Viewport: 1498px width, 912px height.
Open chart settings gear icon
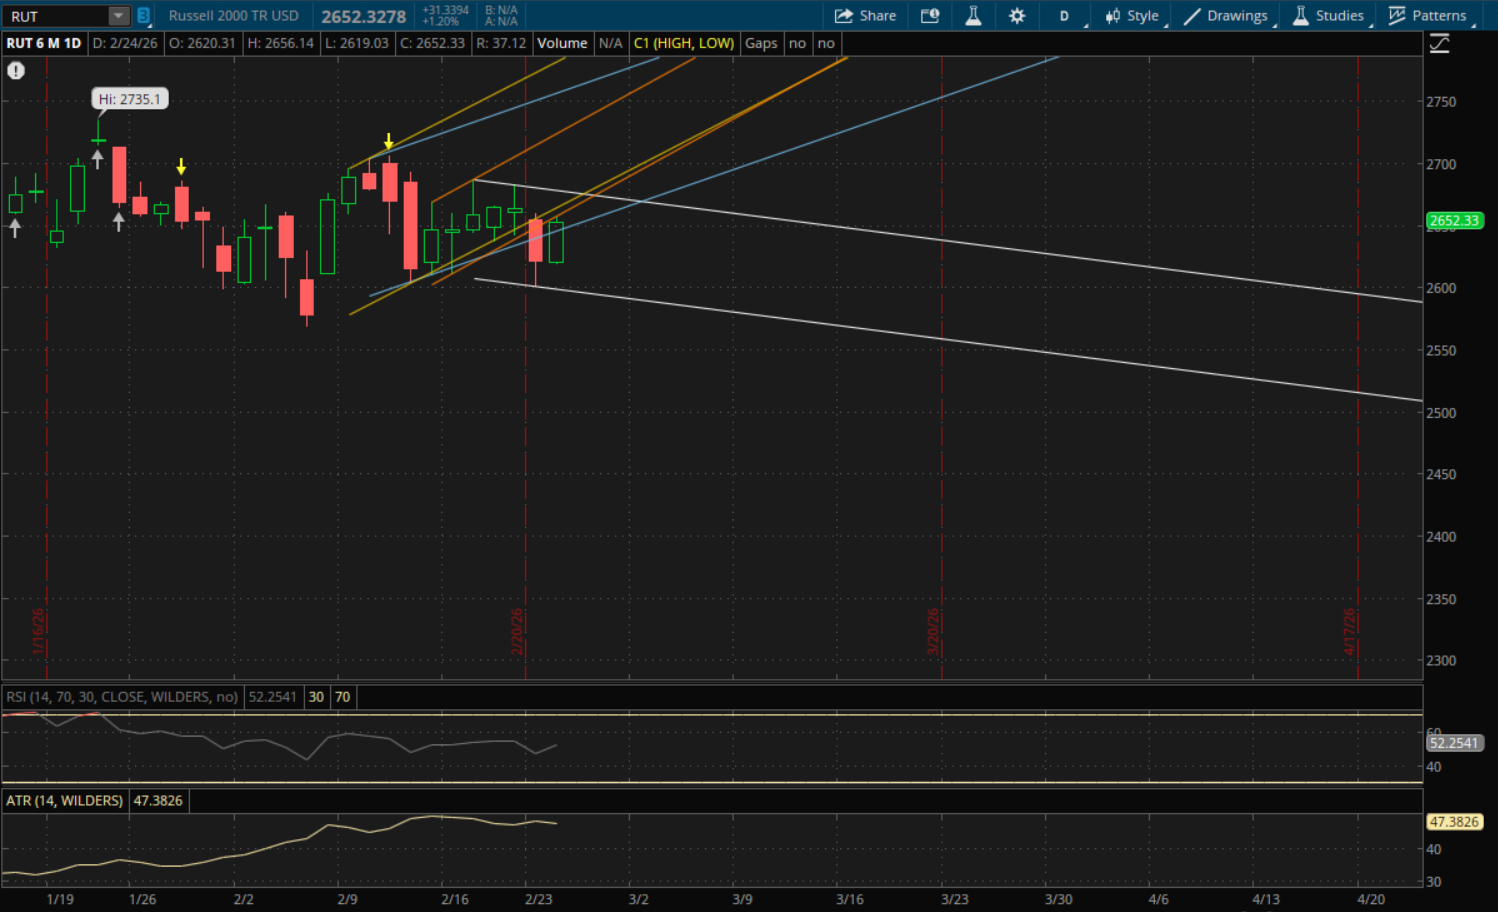point(1017,16)
